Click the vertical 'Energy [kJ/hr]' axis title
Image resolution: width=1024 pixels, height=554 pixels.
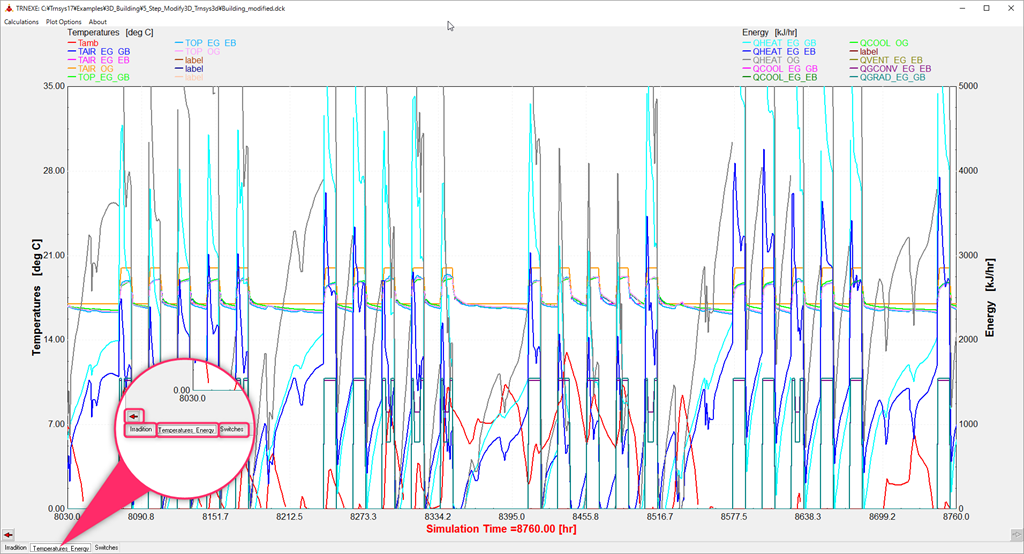coord(990,298)
